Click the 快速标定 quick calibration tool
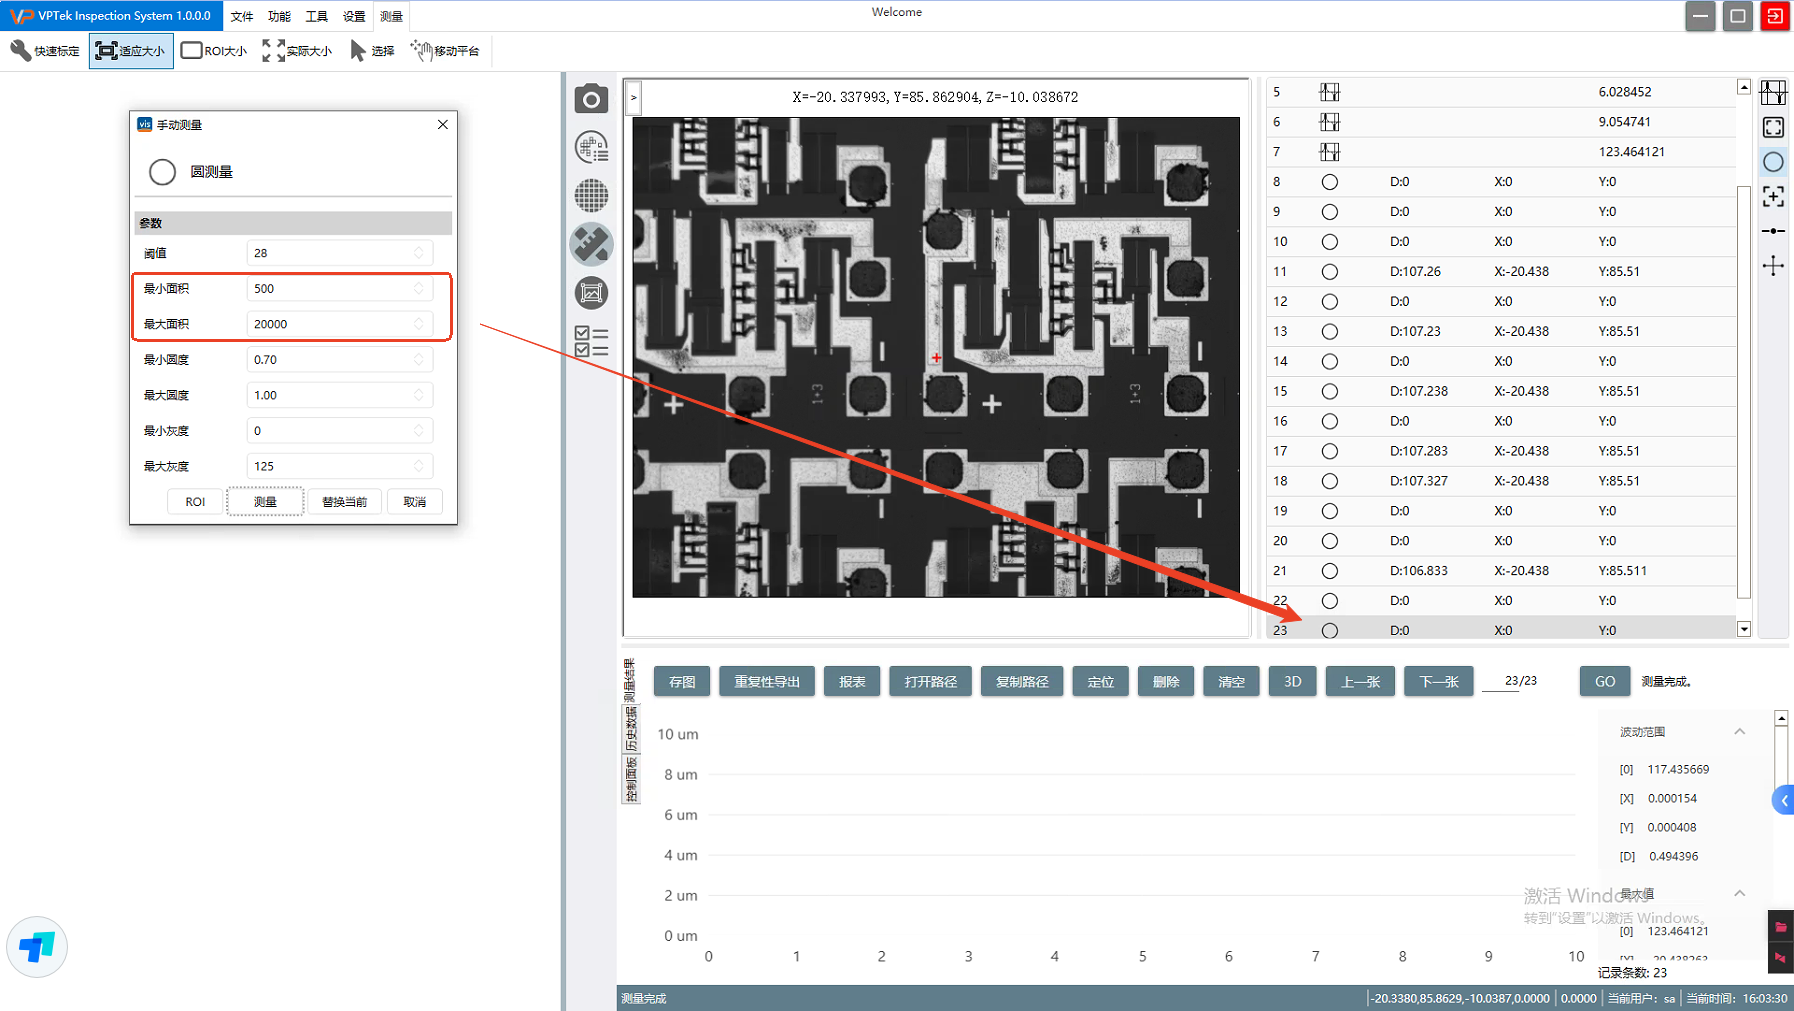Viewport: 1794px width, 1011px height. [46, 51]
